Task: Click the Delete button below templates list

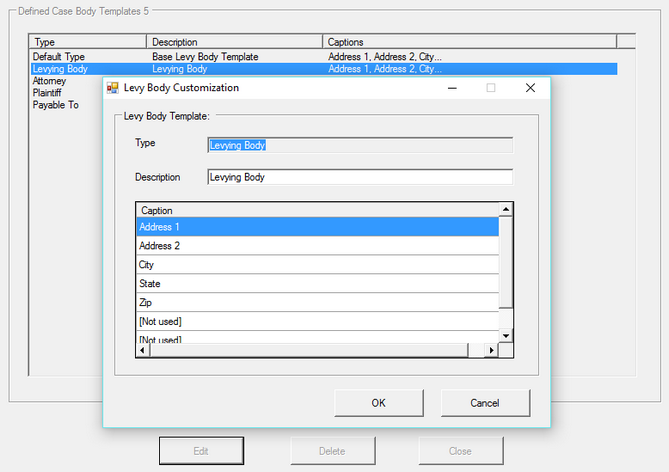Action: pyautogui.click(x=333, y=451)
